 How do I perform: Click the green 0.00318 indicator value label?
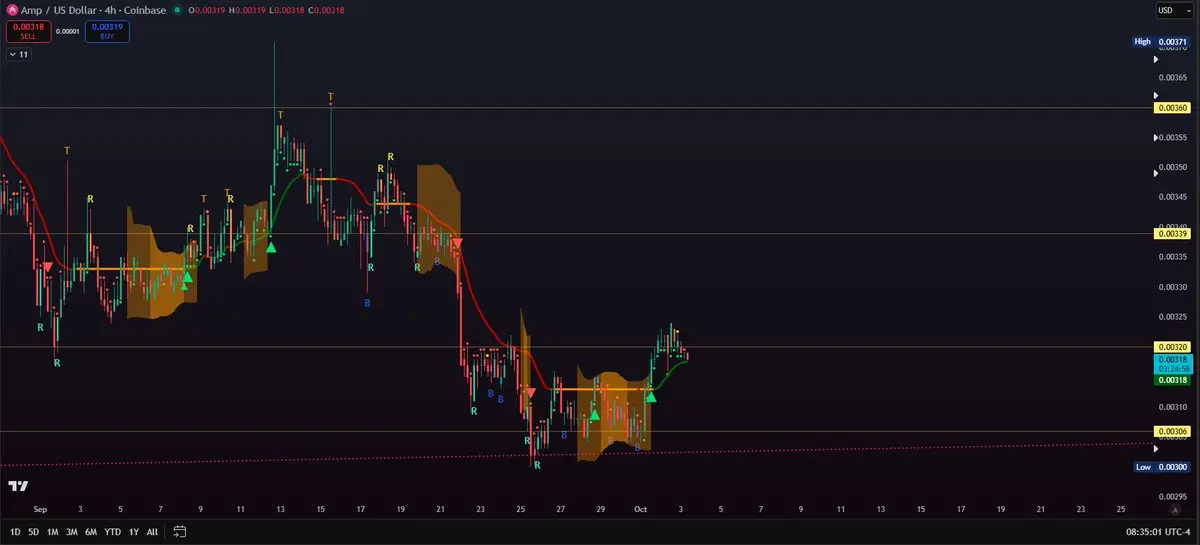[x=1172, y=380]
